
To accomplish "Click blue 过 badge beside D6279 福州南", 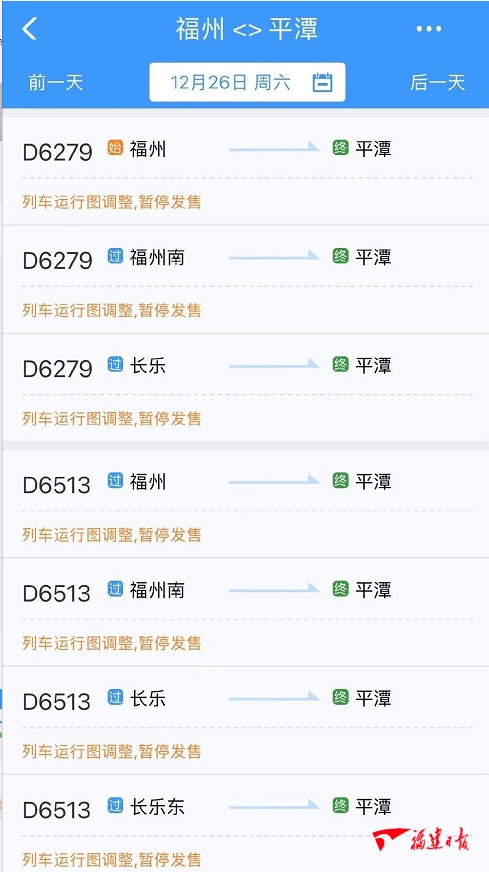I will coord(115,256).
